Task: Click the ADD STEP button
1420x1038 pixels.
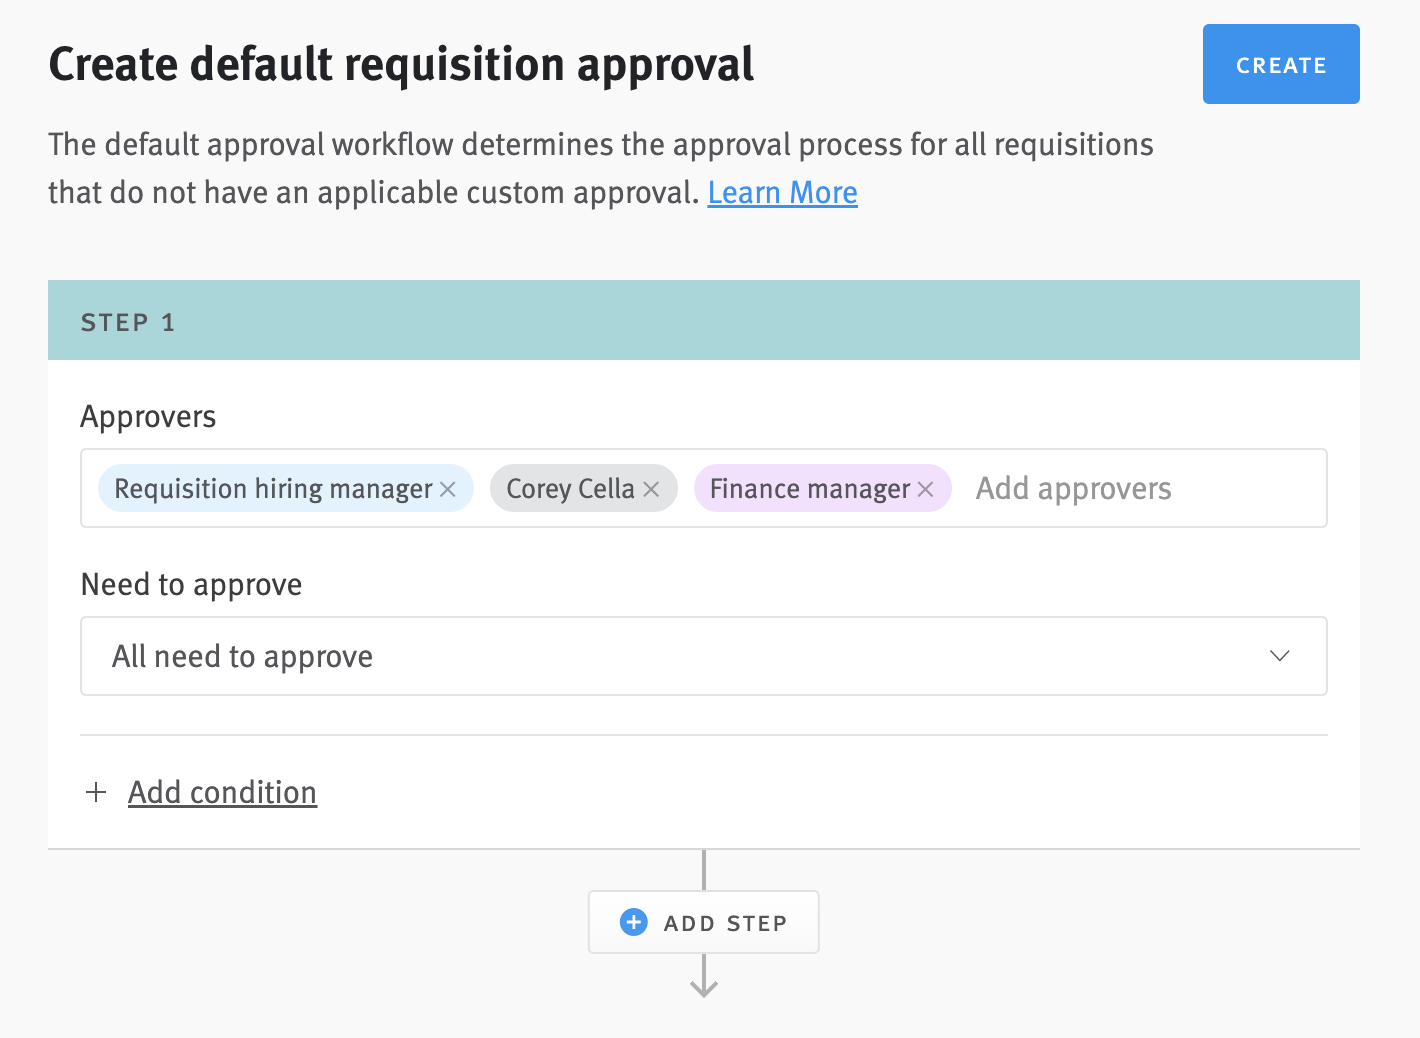Action: click(x=703, y=922)
